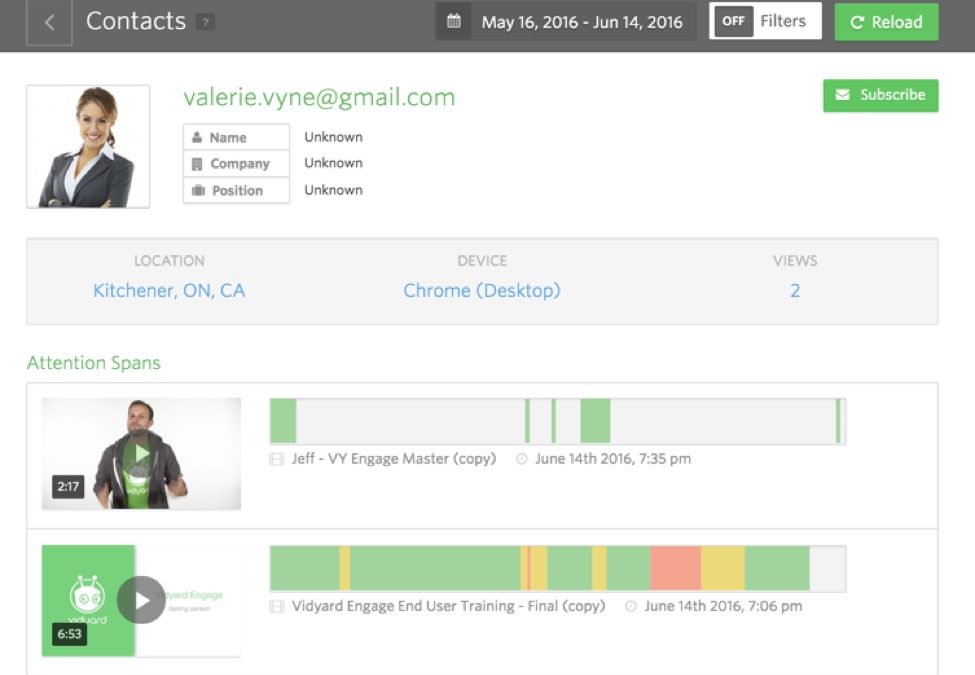Image resolution: width=975 pixels, height=675 pixels.
Task: Open Jeff - VY Engage Master (copy) title
Action: pyautogui.click(x=394, y=459)
